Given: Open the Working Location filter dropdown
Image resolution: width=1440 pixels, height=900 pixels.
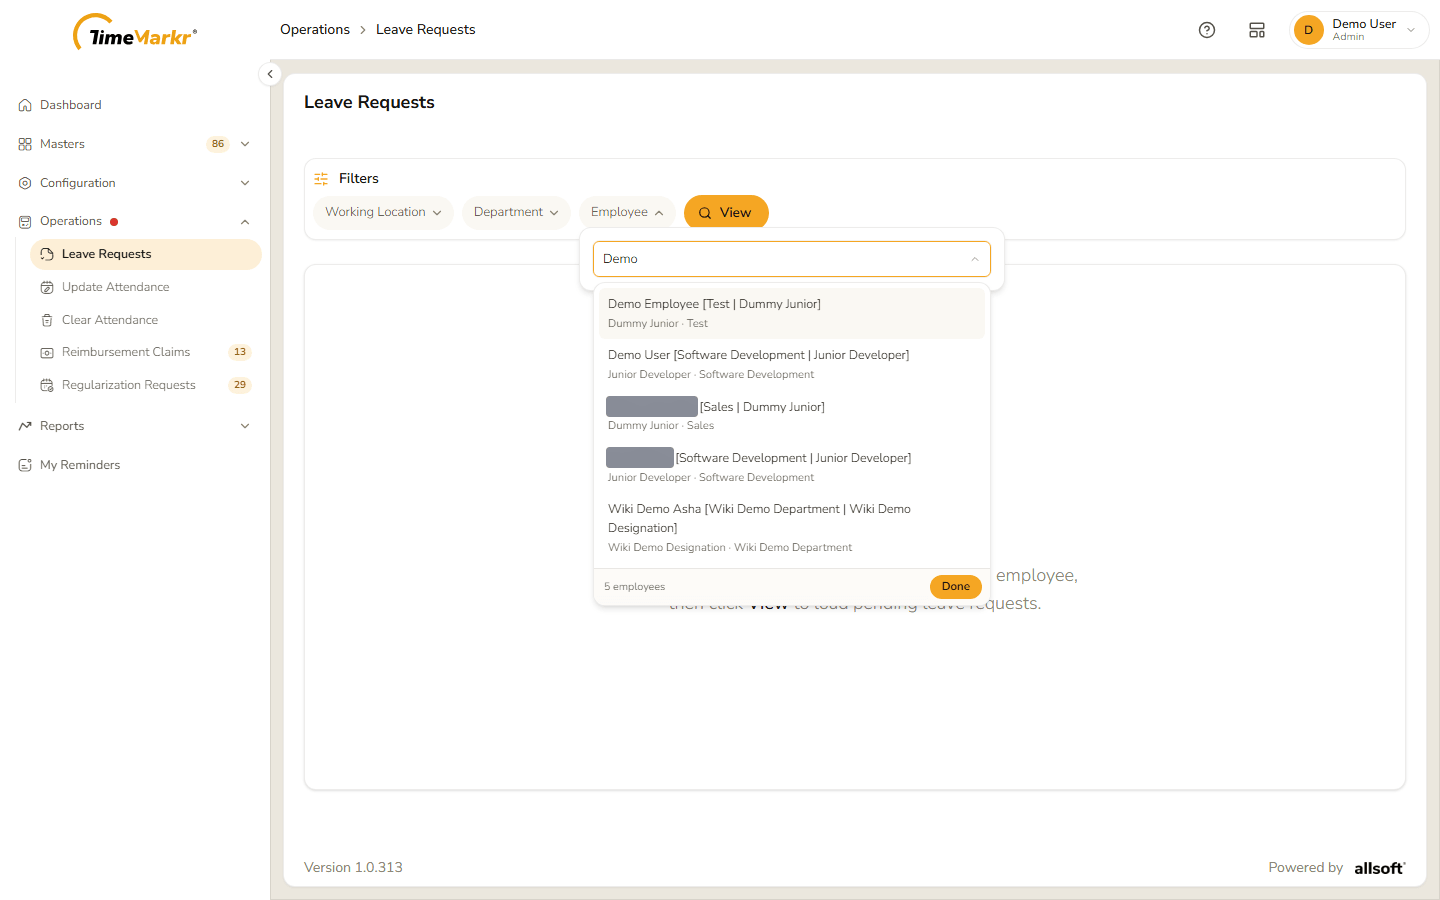Looking at the screenshot, I should [383, 212].
